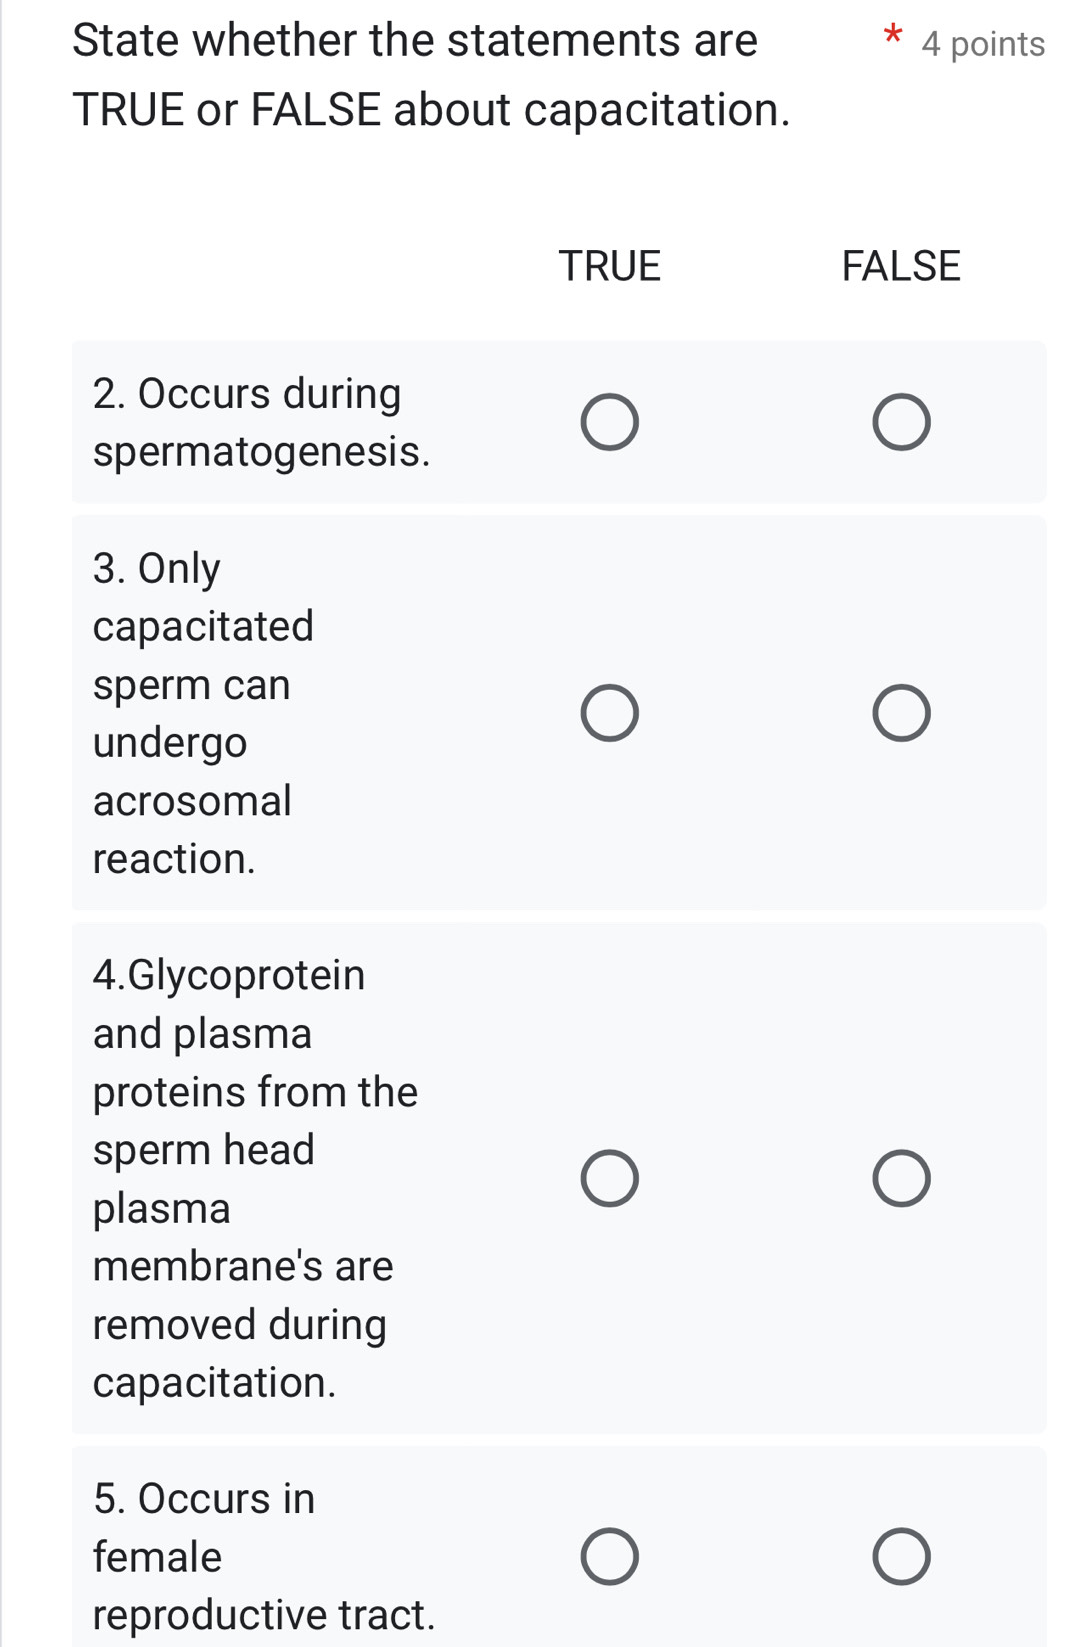Click the '4 points' label
Image resolution: width=1083 pixels, height=1647 pixels.
click(x=983, y=44)
